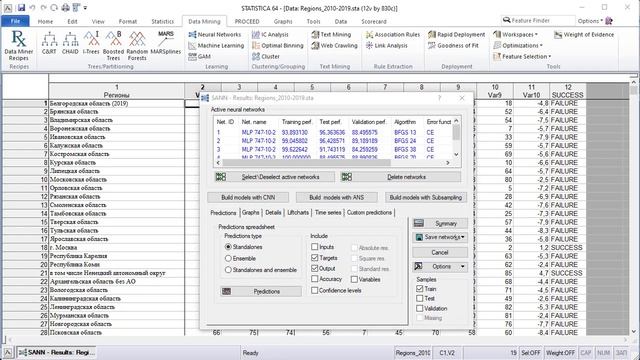Open the MARSplines tool
This screenshot has height=360, width=640.
point(165,43)
